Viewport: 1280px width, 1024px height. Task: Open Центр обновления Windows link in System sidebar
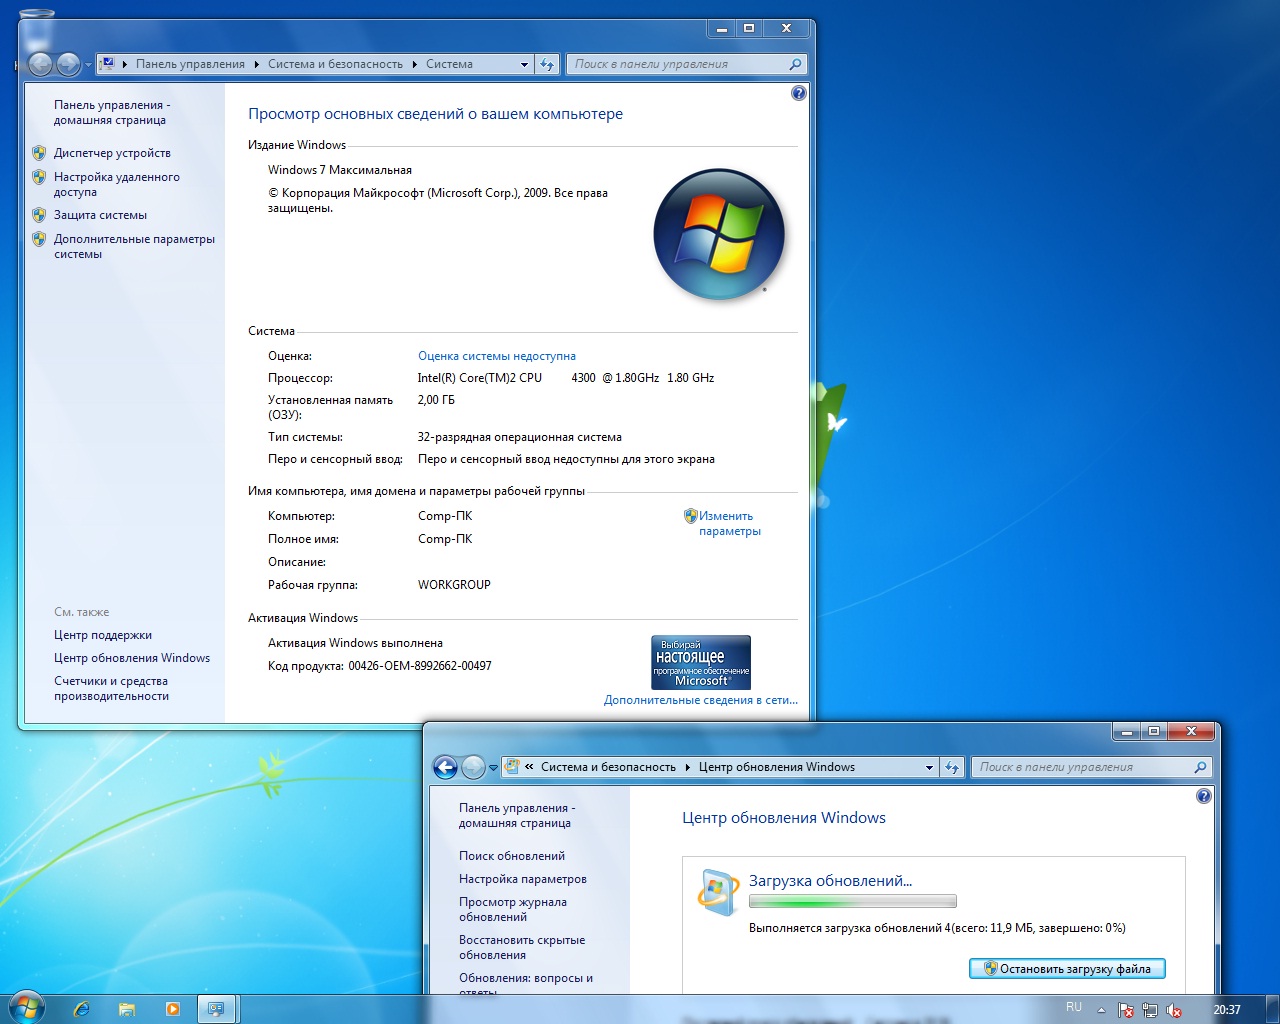pyautogui.click(x=132, y=658)
